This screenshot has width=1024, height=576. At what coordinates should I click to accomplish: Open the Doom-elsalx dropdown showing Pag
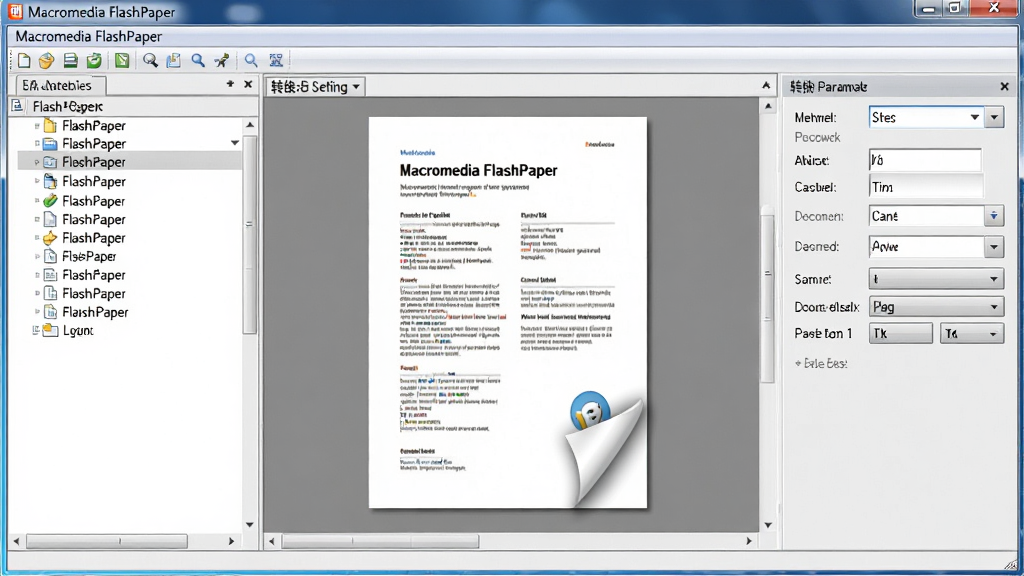tap(936, 307)
